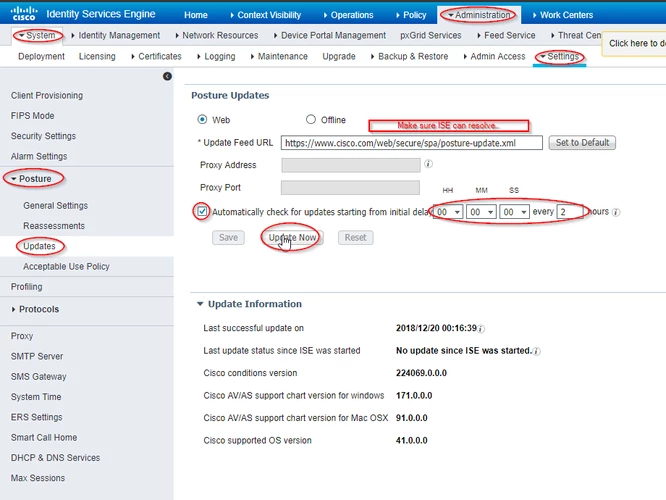The image size is (666, 500).
Task: Open the Policy menu
Action: click(411, 15)
